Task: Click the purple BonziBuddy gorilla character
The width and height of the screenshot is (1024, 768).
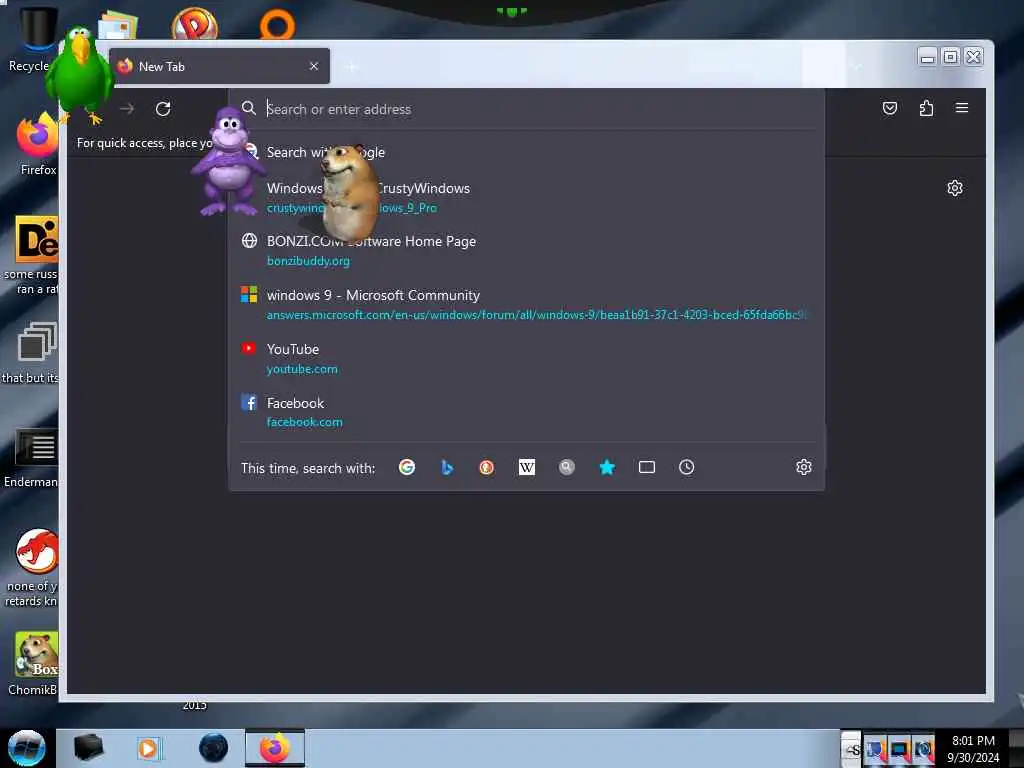Action: 227,162
